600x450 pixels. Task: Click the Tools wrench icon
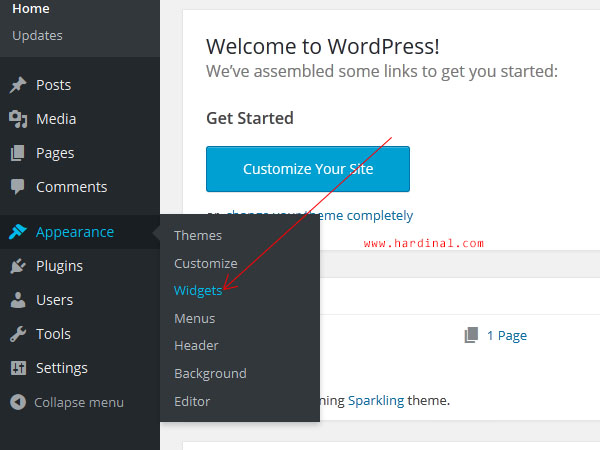18,334
